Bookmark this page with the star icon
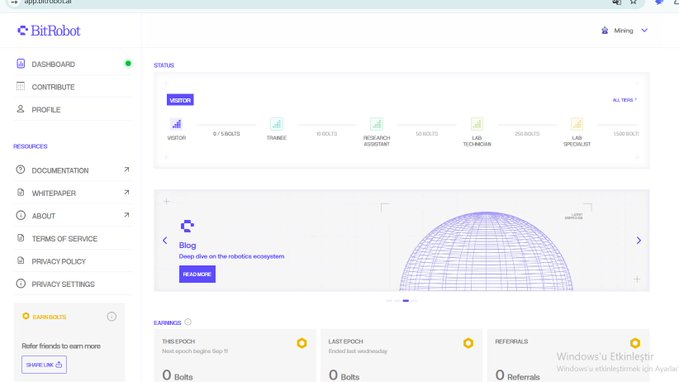This screenshot has height=382, width=679. 634,2
